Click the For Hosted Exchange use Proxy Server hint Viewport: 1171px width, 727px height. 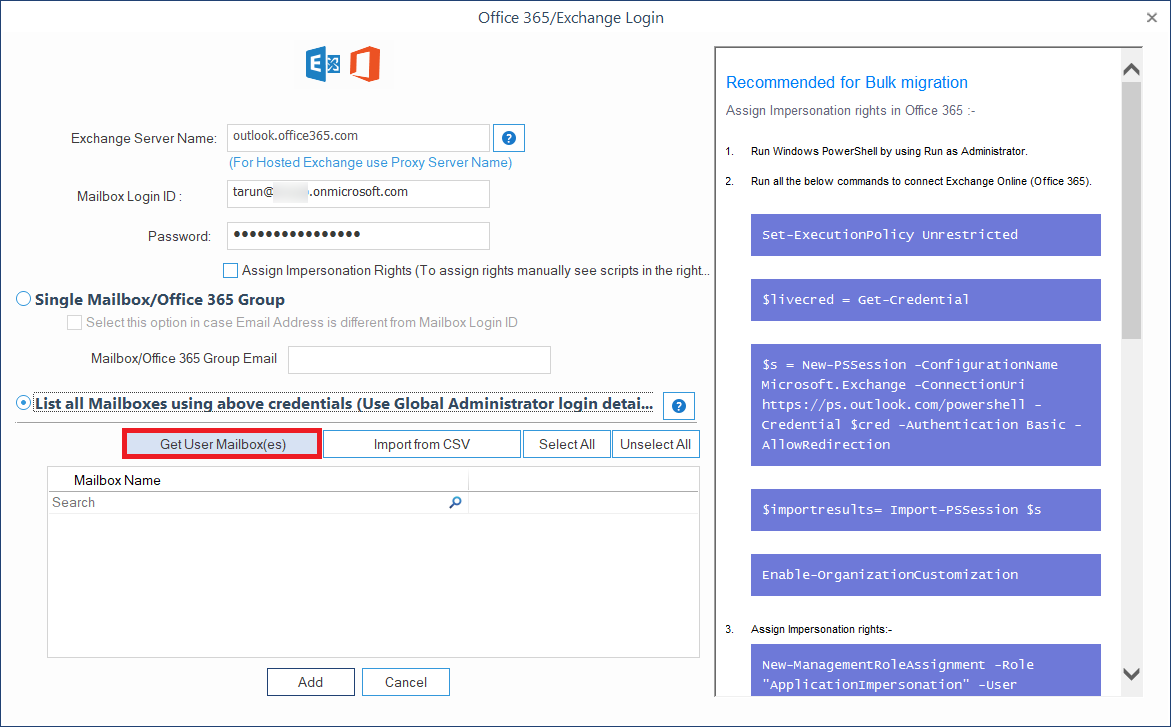pos(370,162)
